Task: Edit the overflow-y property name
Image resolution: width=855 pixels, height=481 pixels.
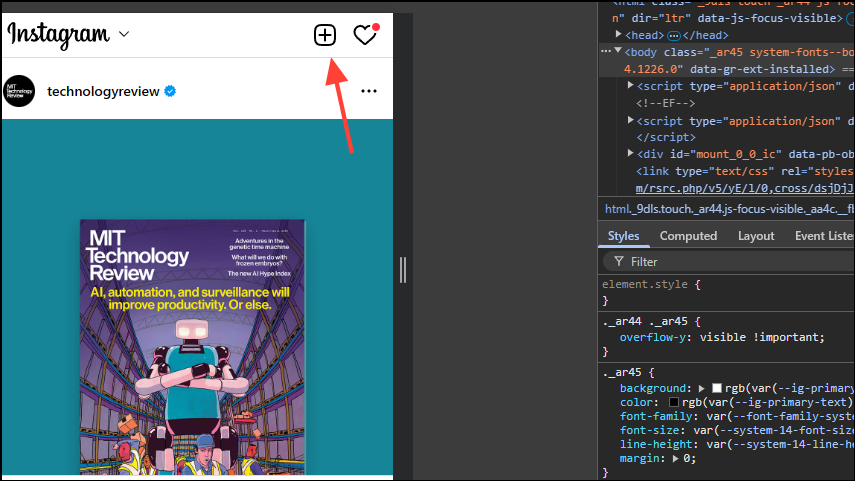Action: click(652, 338)
